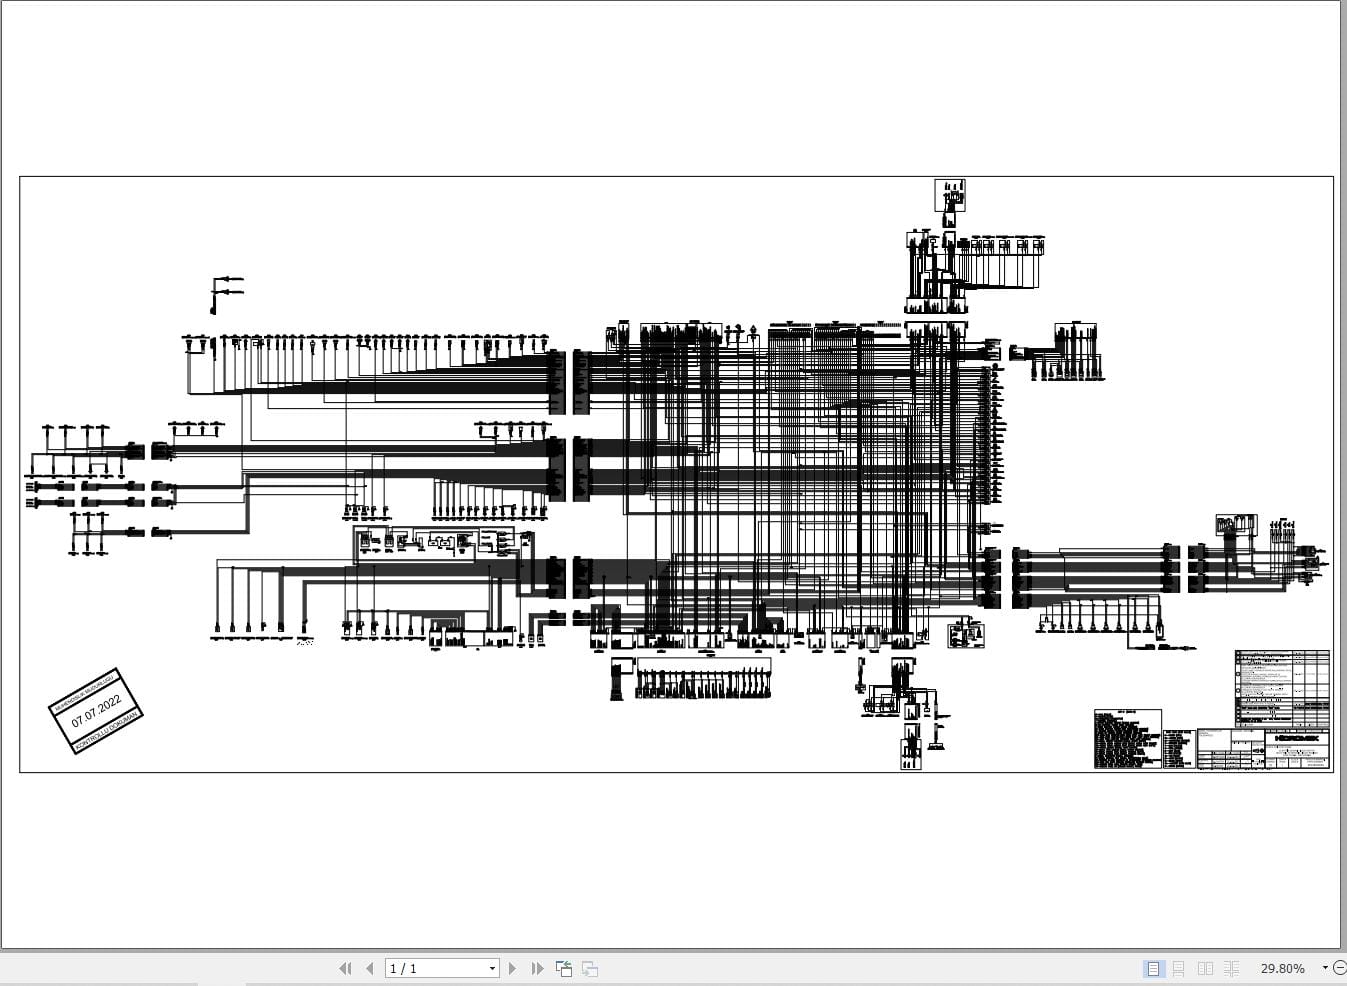Open the zoom level dropdown arrow
The image size is (1347, 986).
(x=1325, y=967)
